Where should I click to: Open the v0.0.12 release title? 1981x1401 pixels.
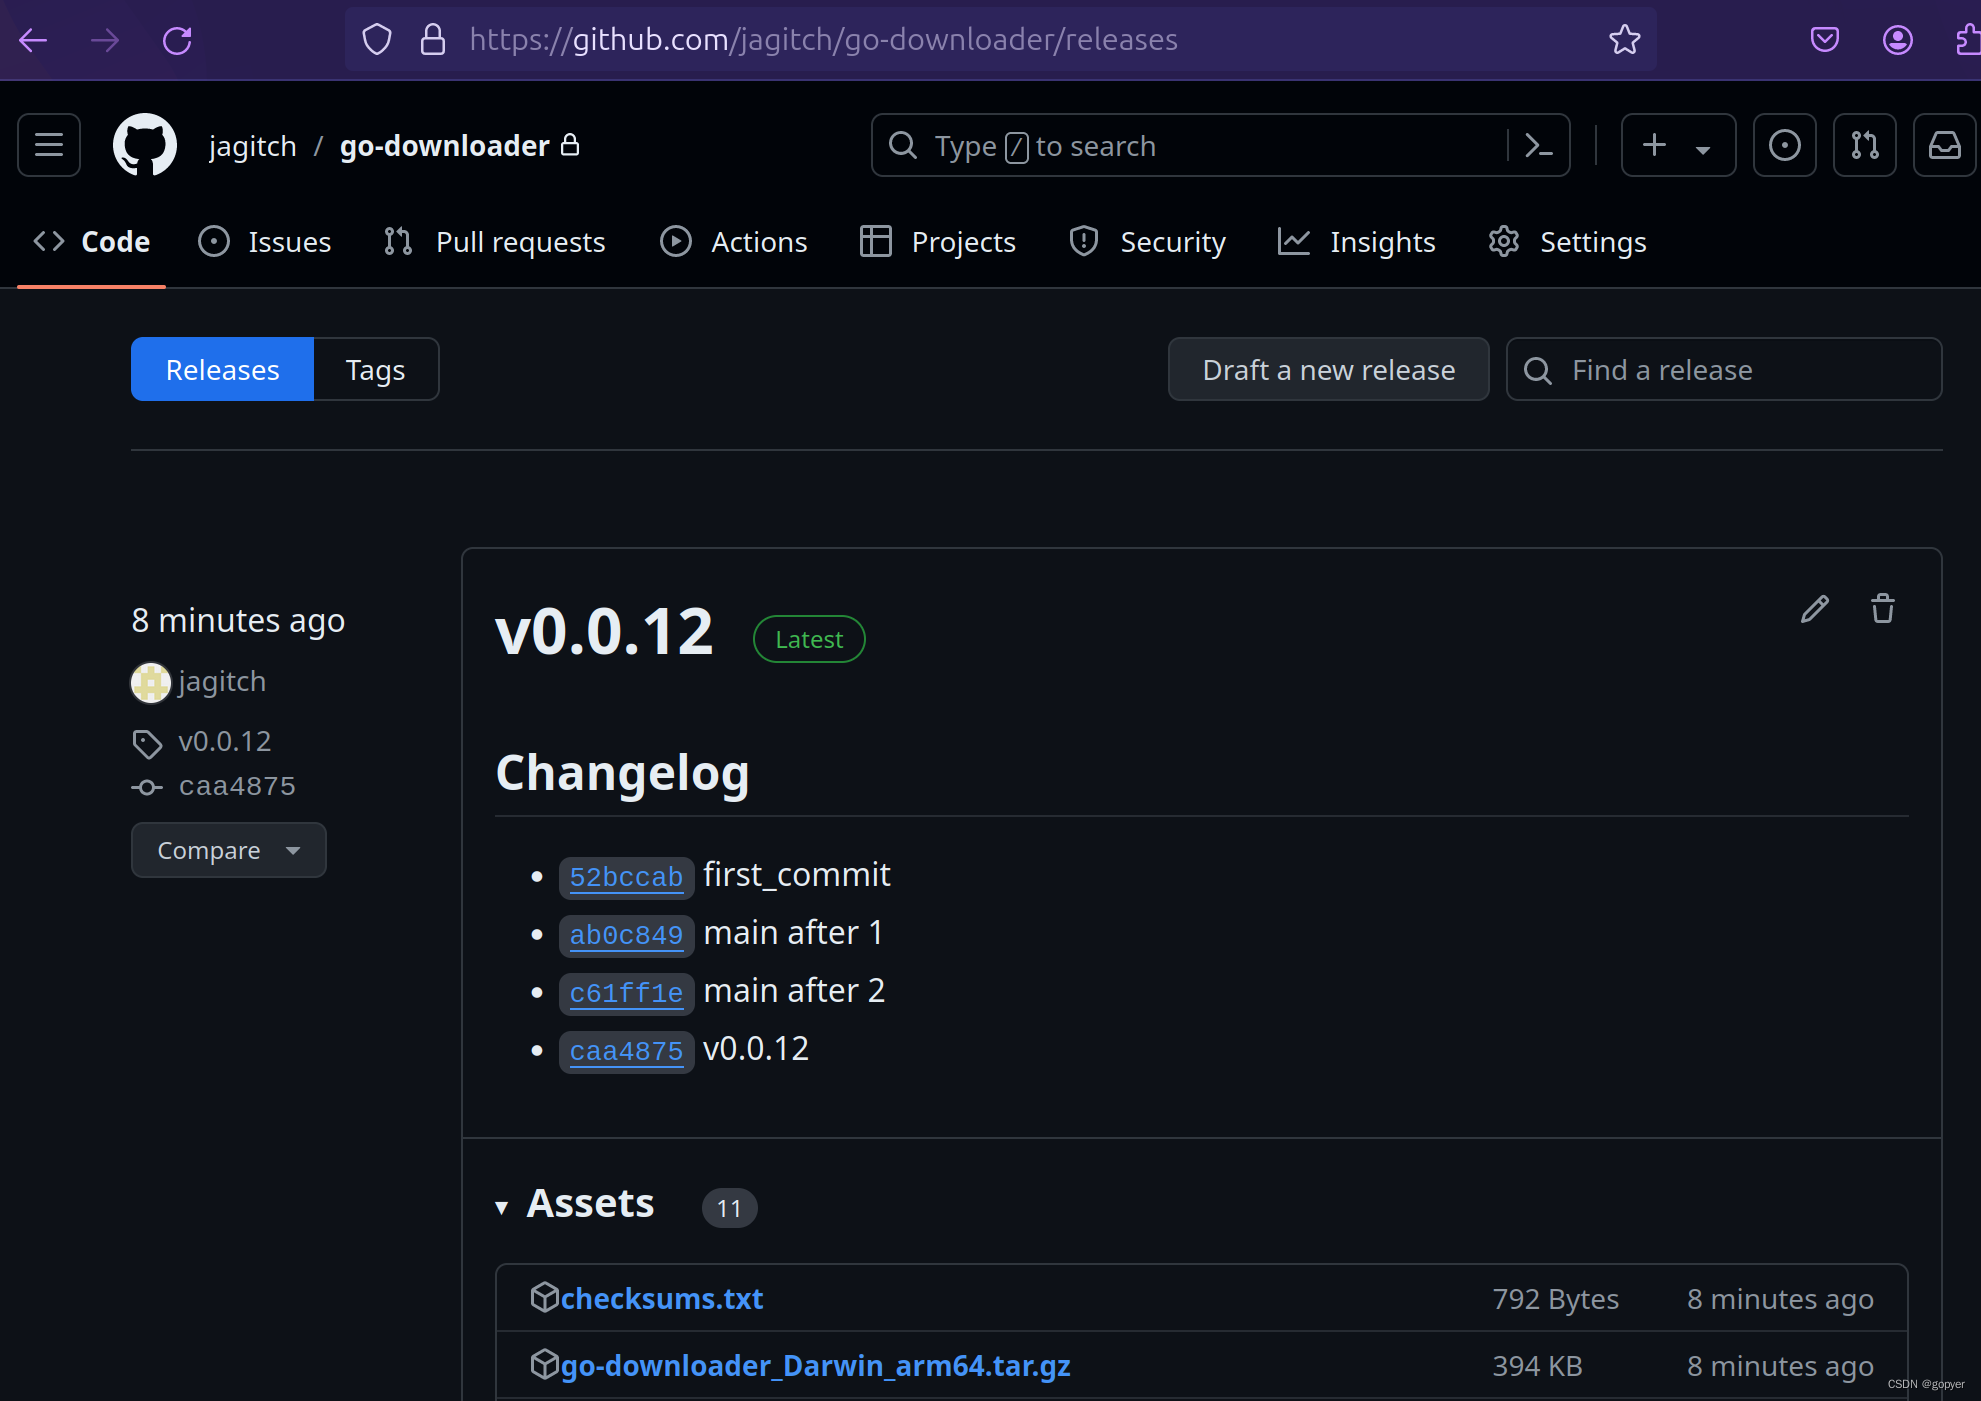pyautogui.click(x=604, y=632)
